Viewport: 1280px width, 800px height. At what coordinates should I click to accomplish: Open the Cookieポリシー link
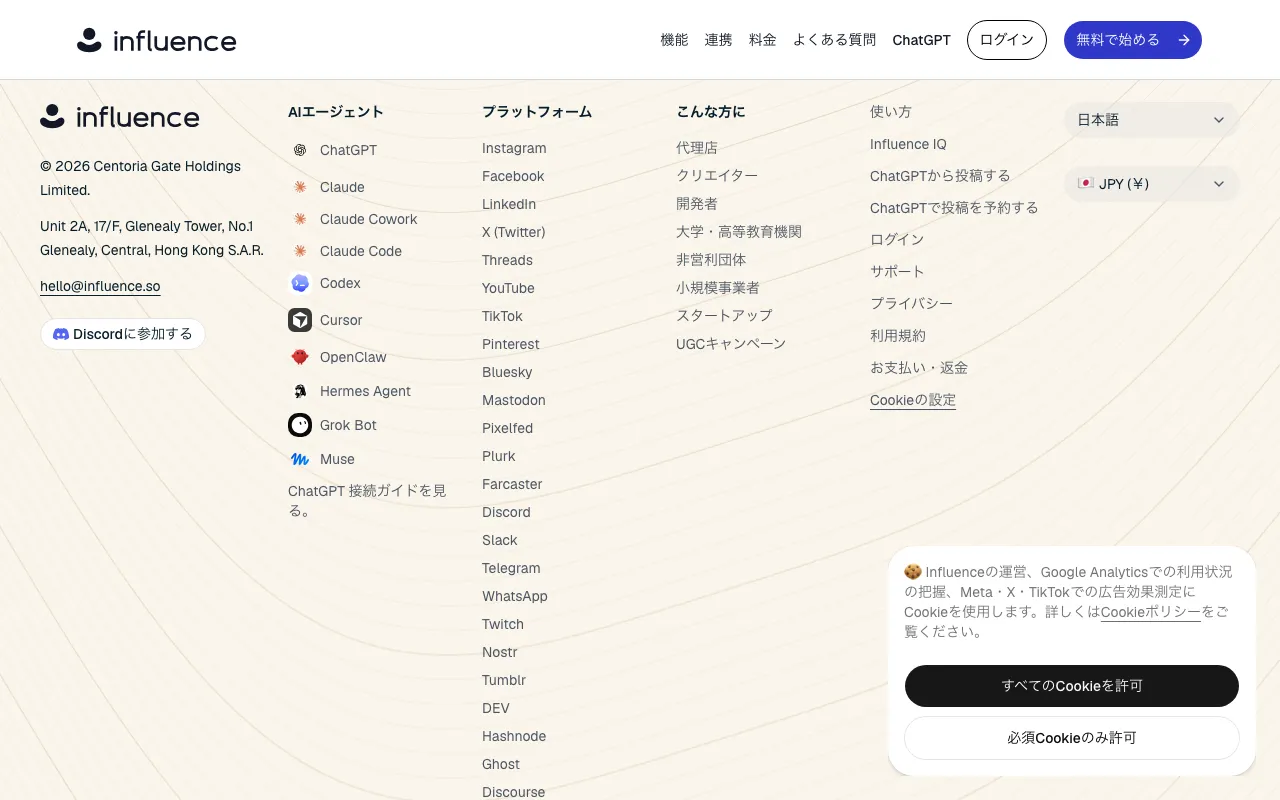(1150, 612)
